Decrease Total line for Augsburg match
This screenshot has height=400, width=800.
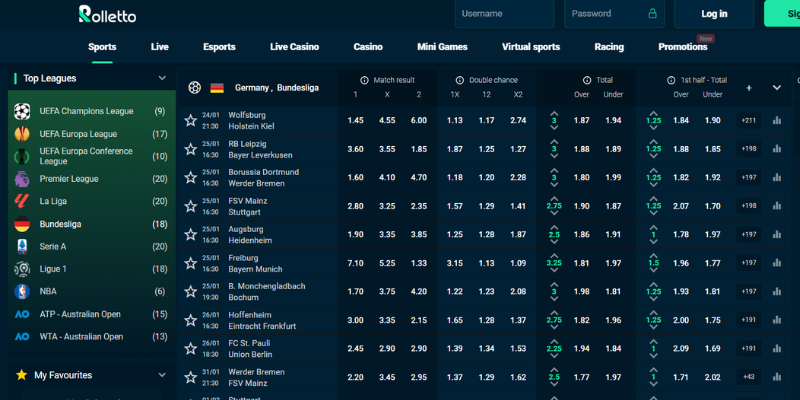click(x=554, y=242)
